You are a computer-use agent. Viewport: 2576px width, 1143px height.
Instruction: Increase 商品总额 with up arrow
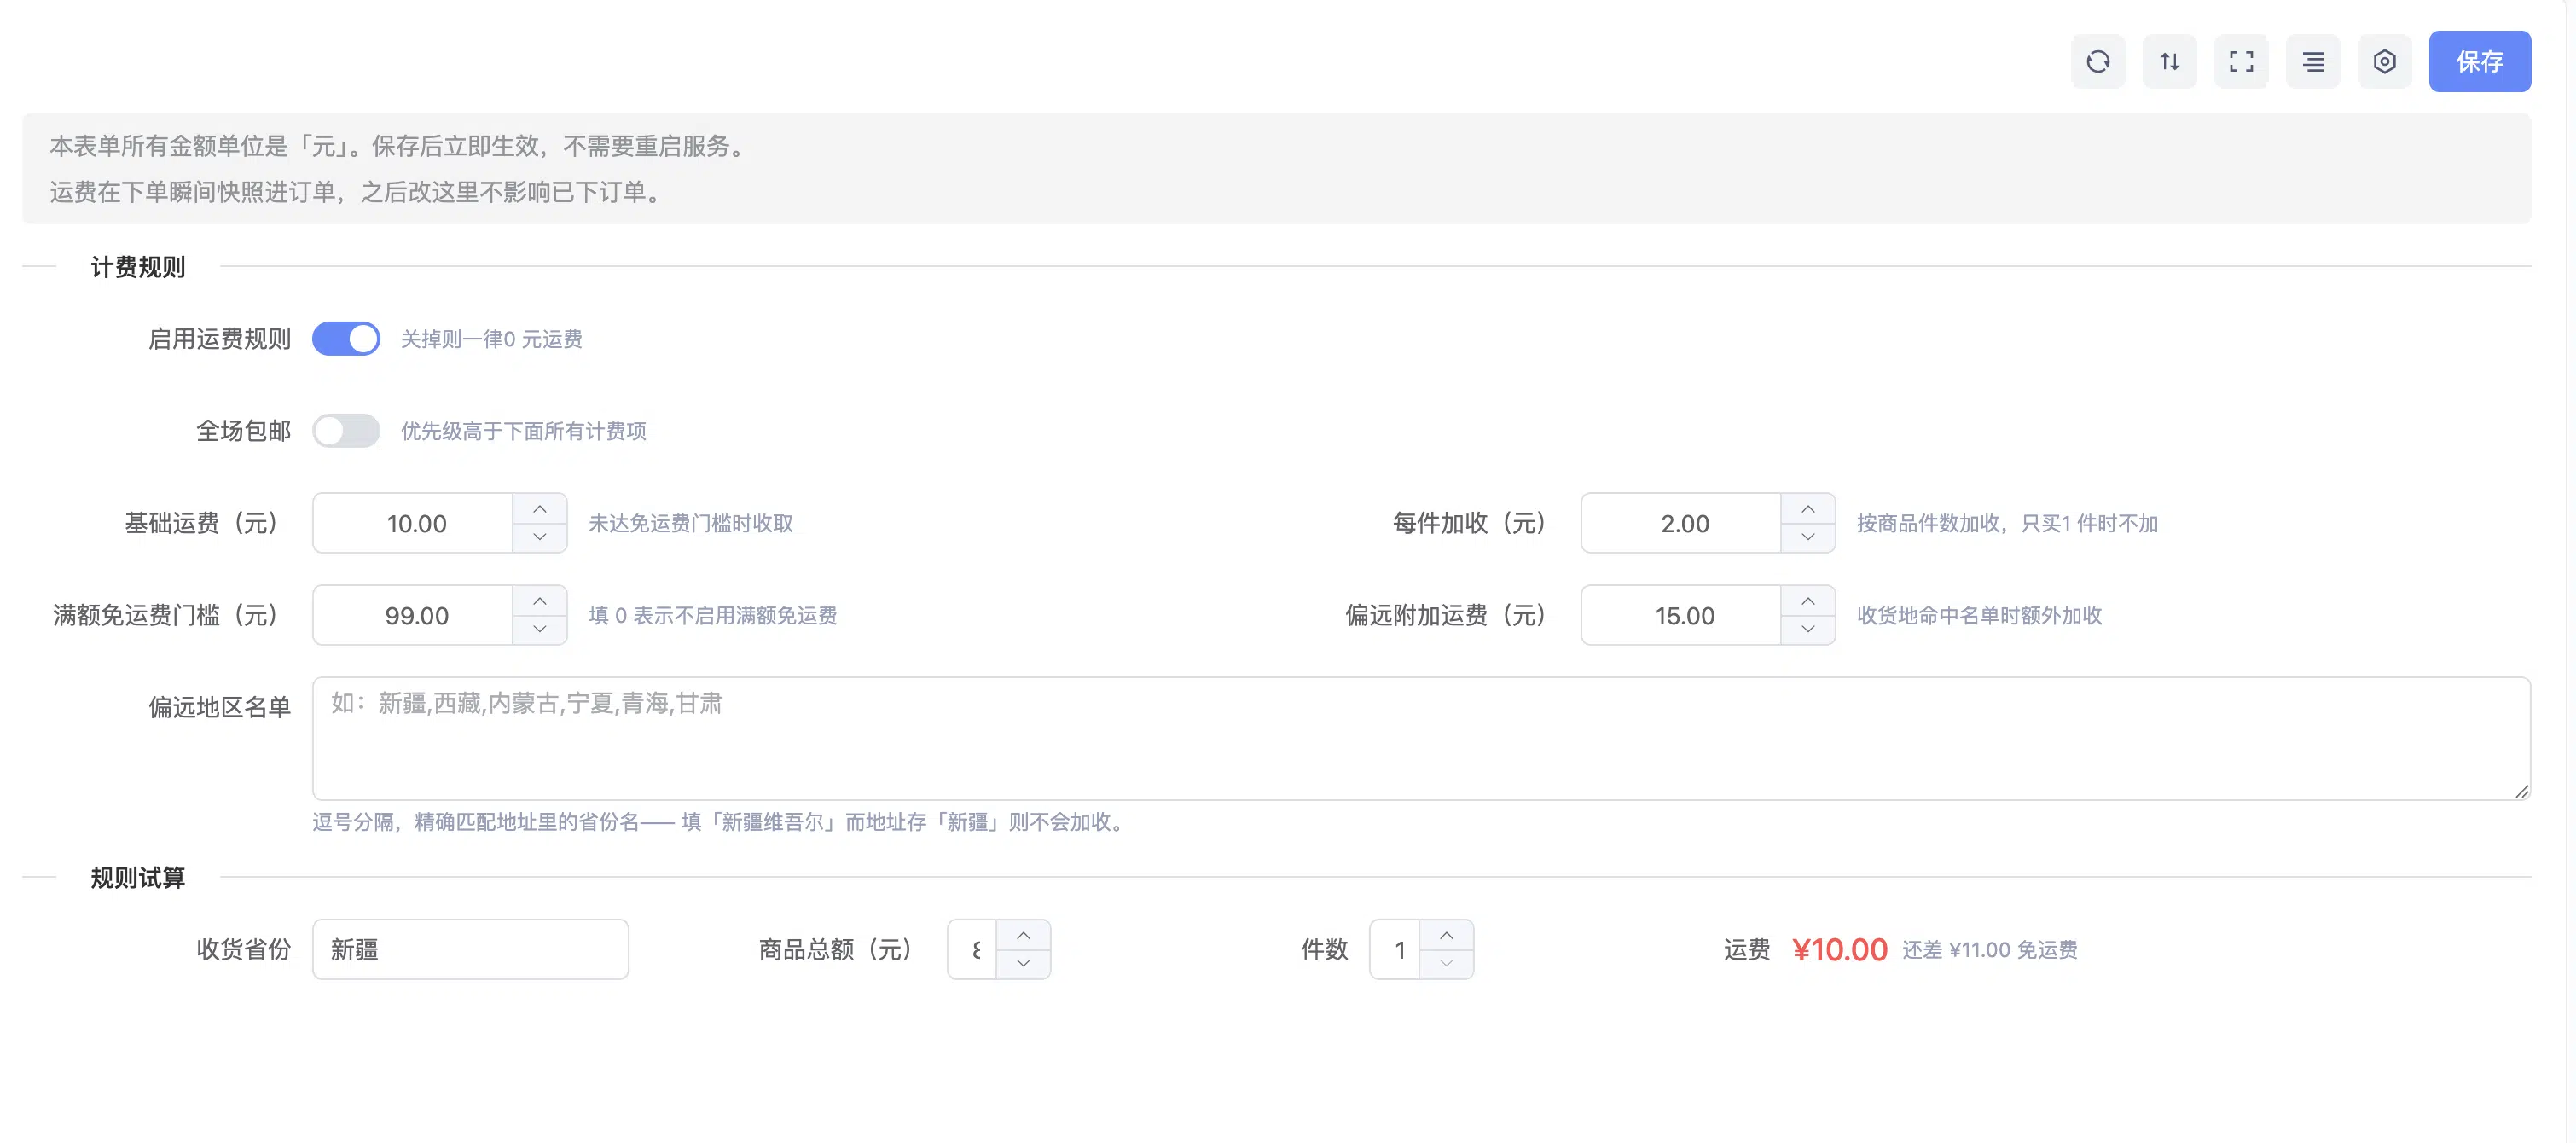[1023, 935]
